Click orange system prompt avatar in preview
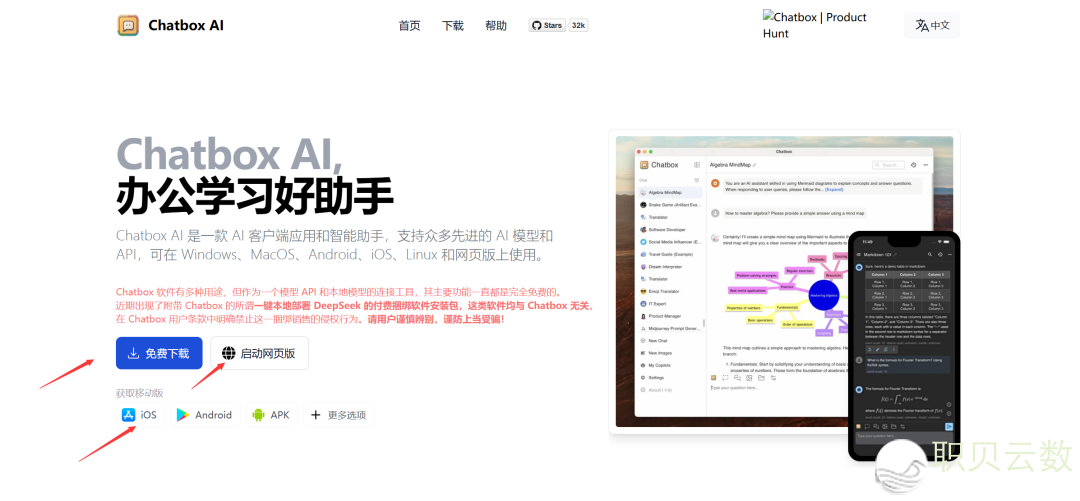1080x501 pixels. pyautogui.click(x=716, y=184)
